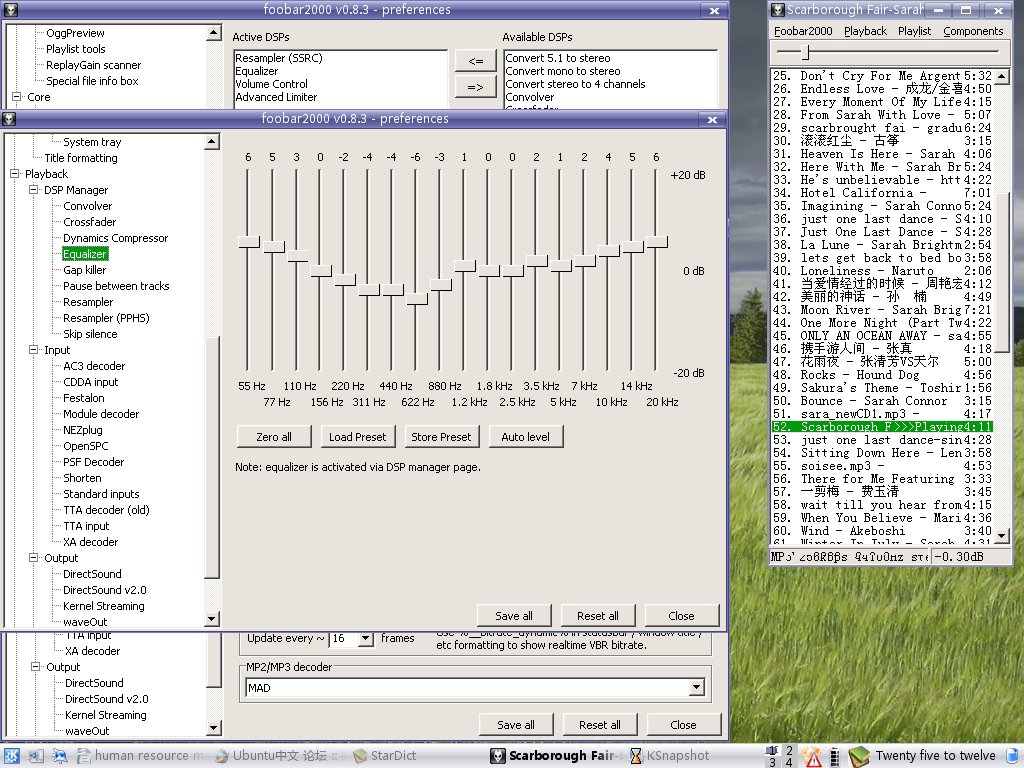This screenshot has width=1024, height=768.
Task: Open the Foobar2000 menu
Action: point(803,31)
